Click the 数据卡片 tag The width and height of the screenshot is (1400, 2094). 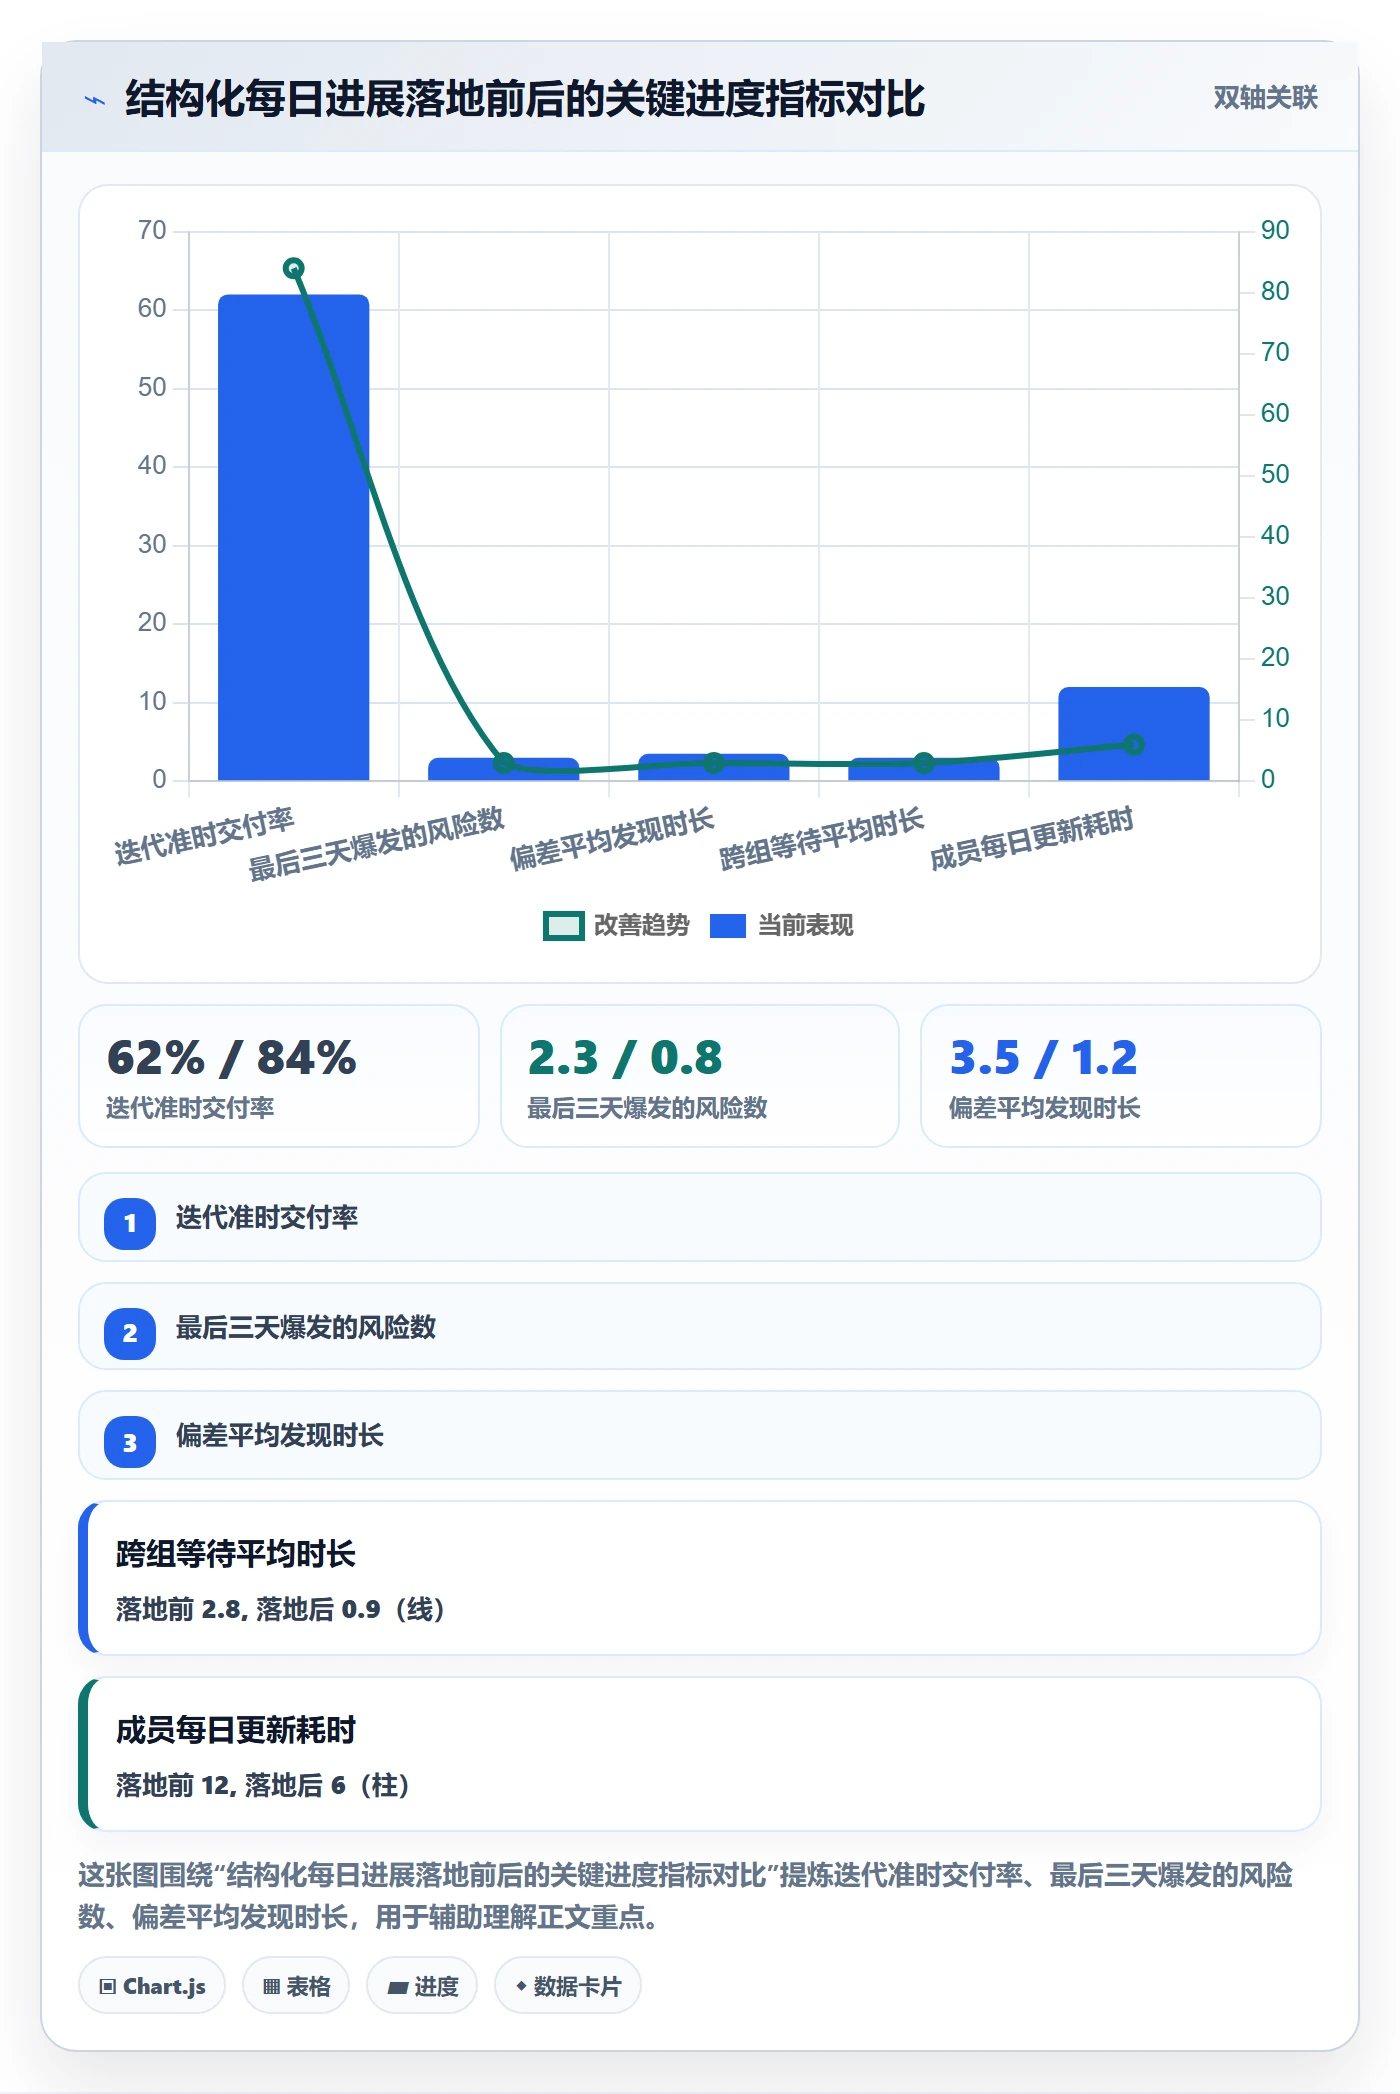(568, 1986)
